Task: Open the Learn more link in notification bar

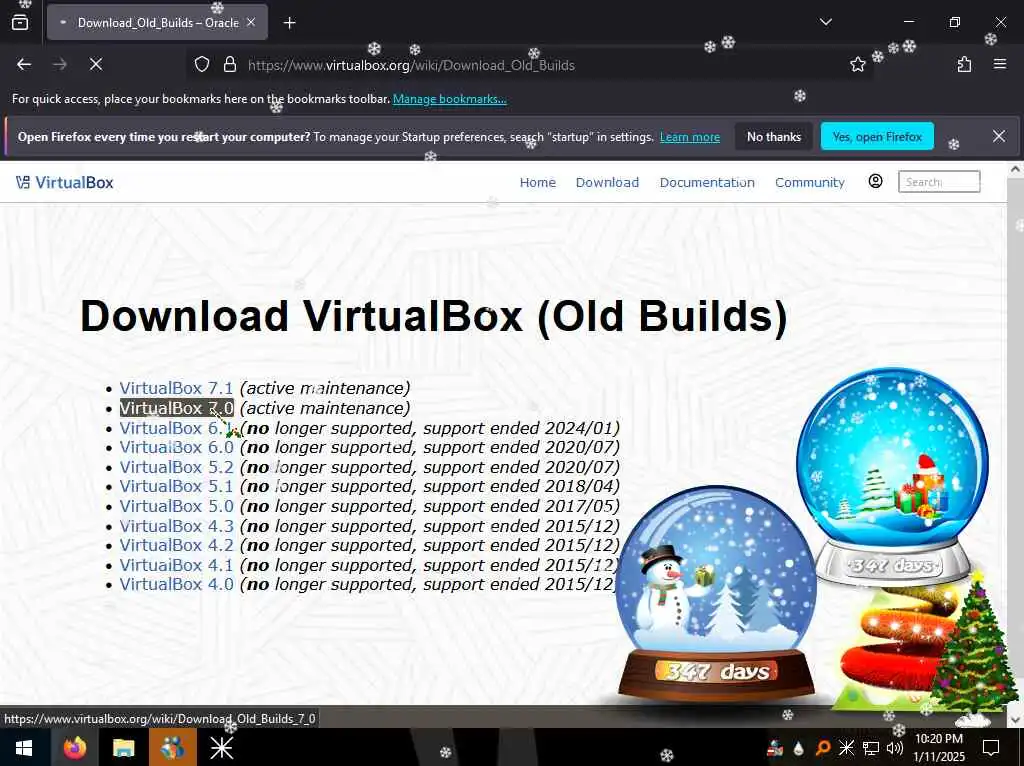Action: coord(690,137)
